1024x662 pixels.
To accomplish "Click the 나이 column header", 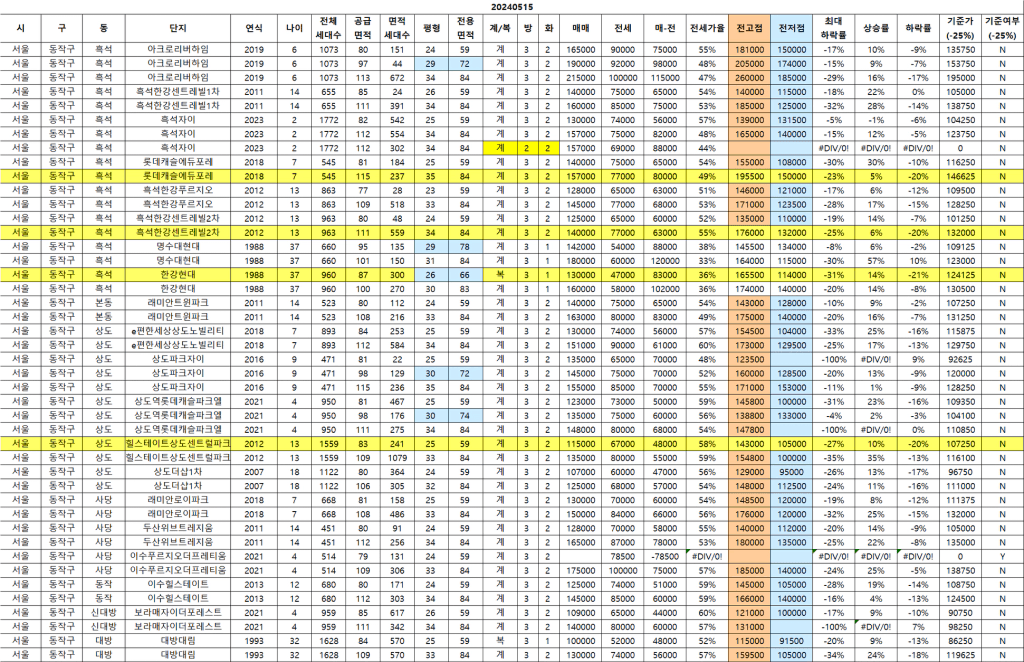I will (x=295, y=28).
